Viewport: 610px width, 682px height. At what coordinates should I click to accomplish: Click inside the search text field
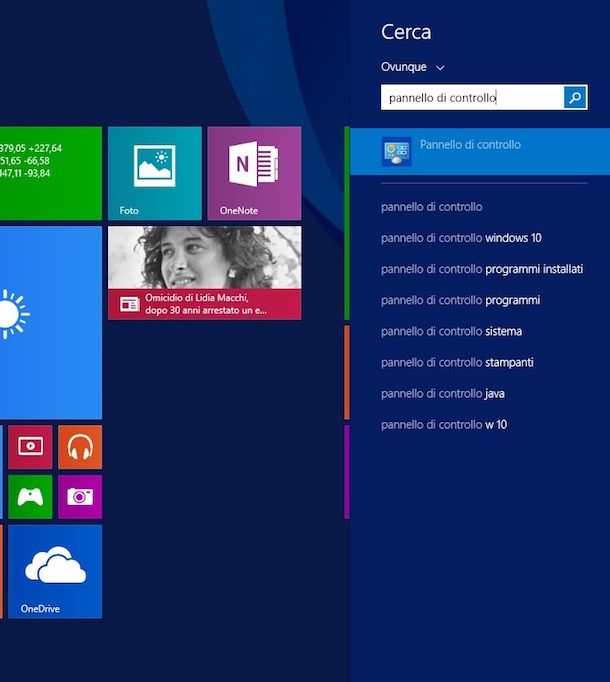pyautogui.click(x=470, y=97)
